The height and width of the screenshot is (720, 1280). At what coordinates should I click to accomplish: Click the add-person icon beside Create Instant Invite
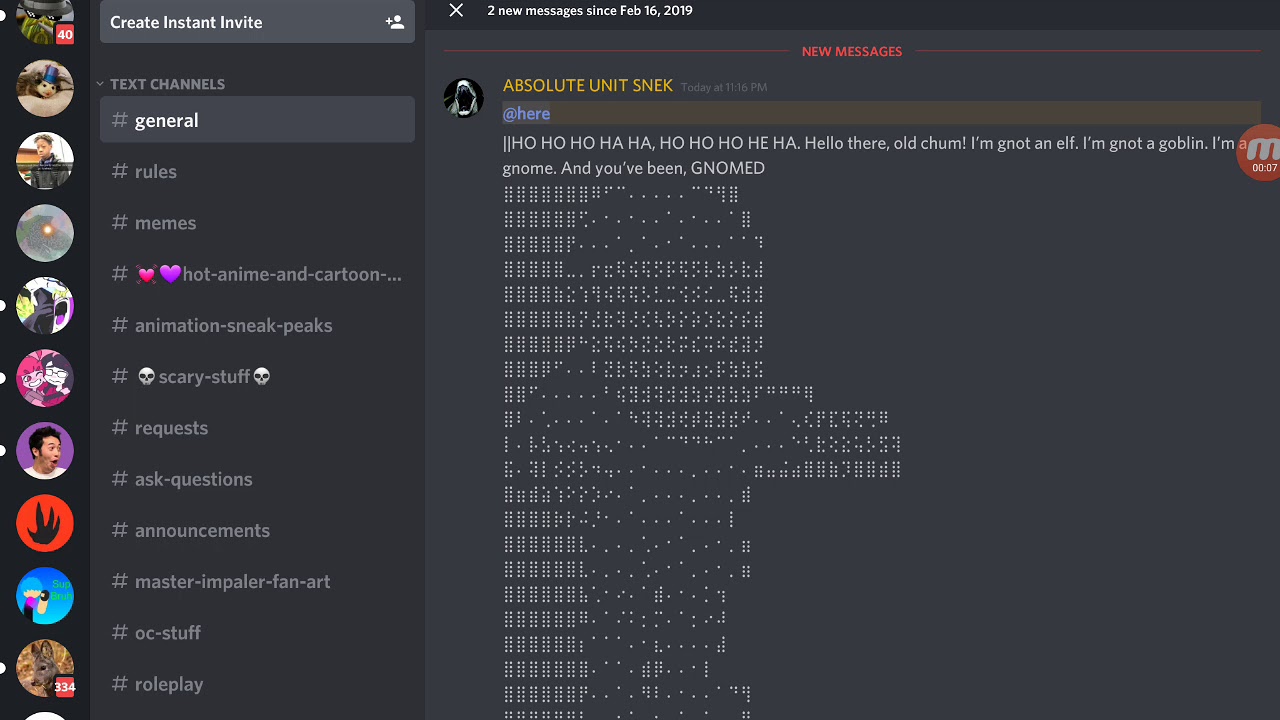click(394, 22)
